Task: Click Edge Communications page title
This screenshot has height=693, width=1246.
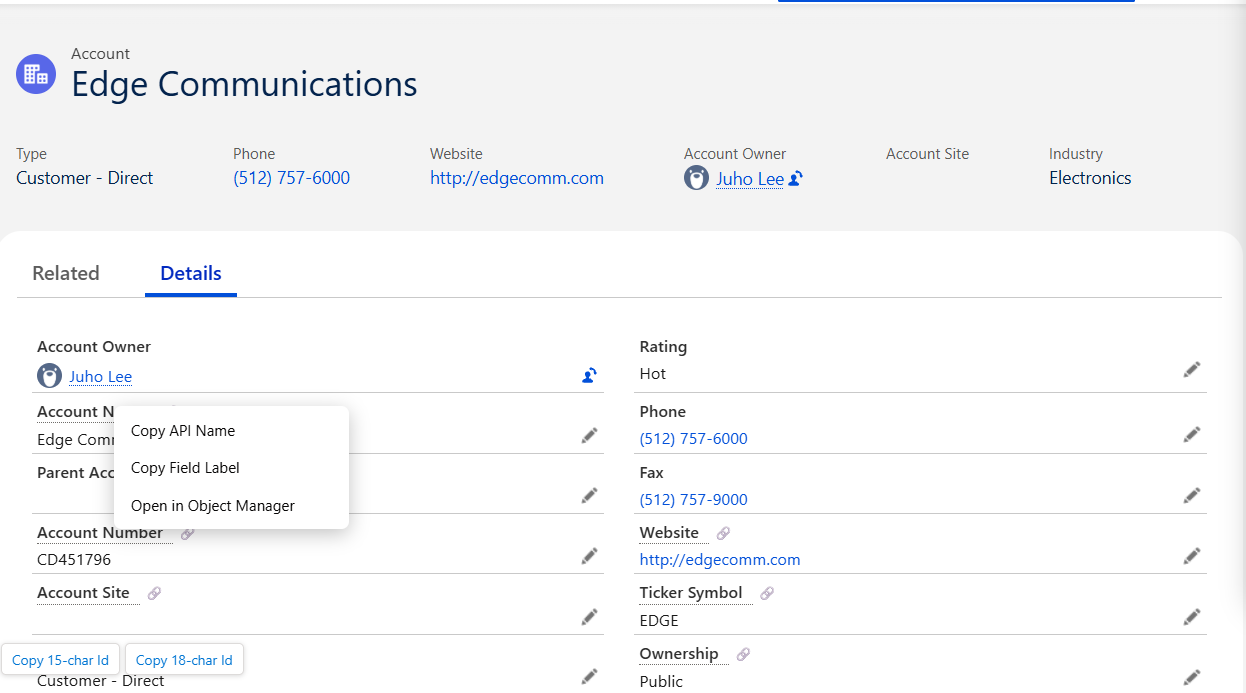Action: [244, 84]
